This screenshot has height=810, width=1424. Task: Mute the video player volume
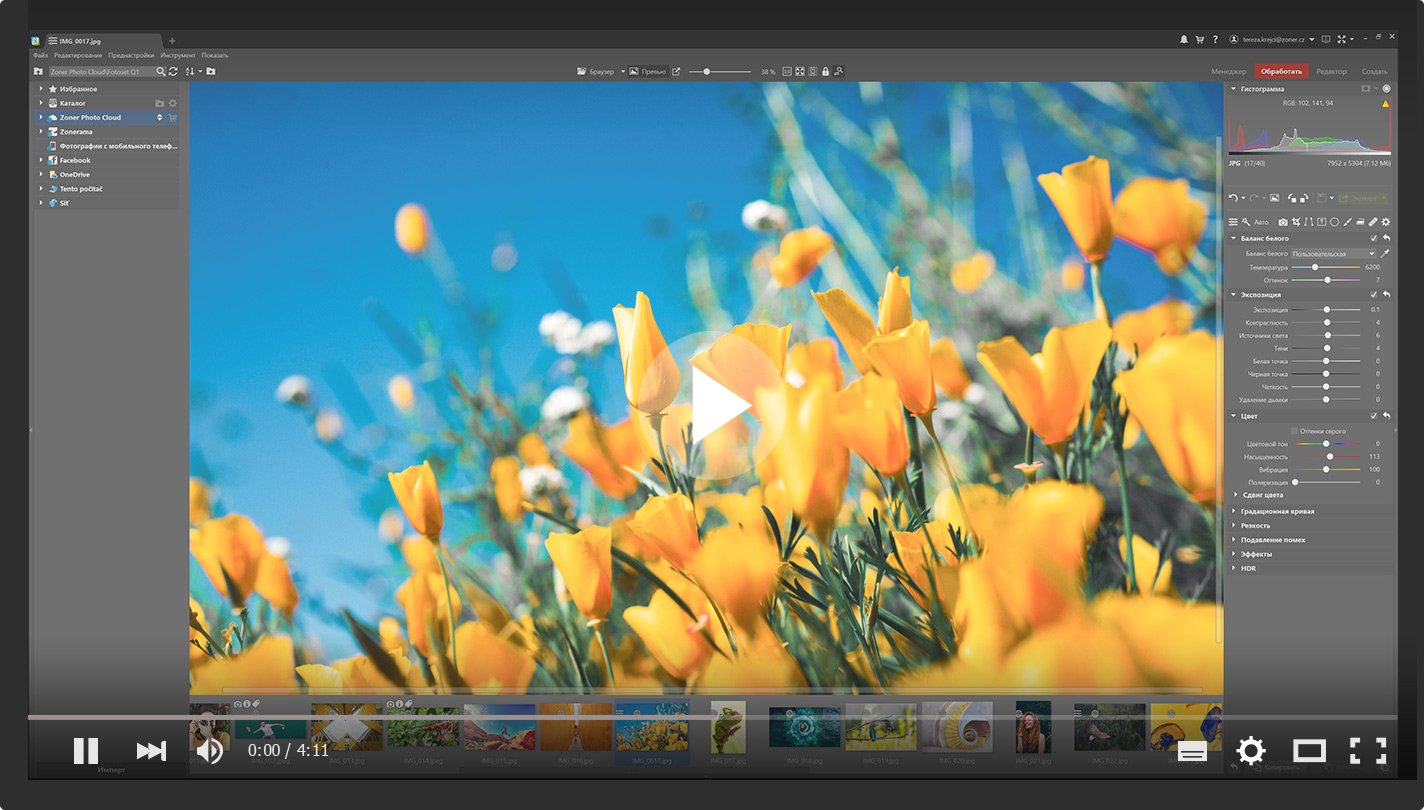tap(209, 751)
